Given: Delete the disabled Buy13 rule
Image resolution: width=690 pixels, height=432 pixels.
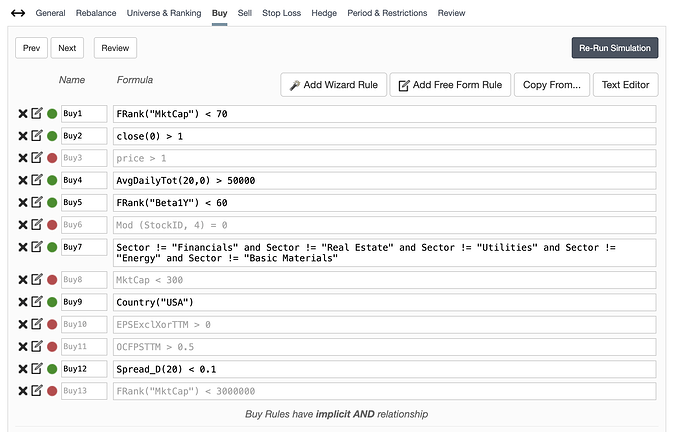Looking at the screenshot, I should [22, 391].
